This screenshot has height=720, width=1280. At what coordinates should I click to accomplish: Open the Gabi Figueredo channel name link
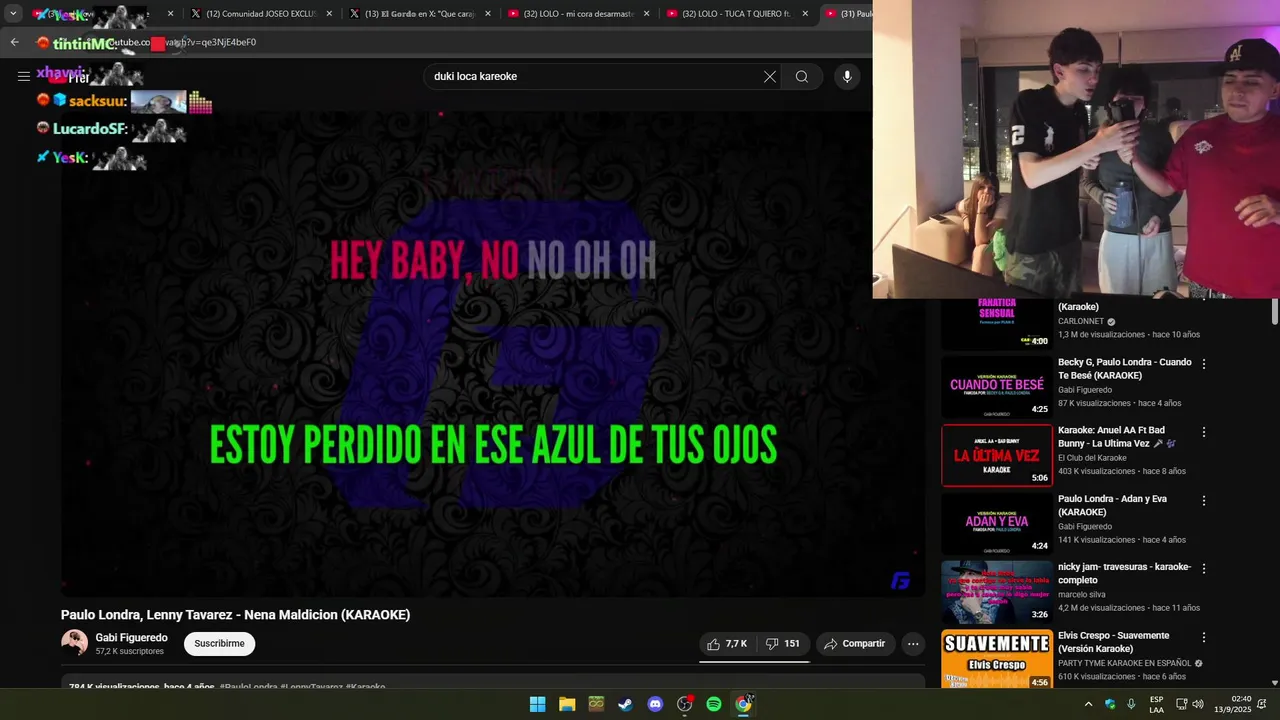(x=131, y=638)
